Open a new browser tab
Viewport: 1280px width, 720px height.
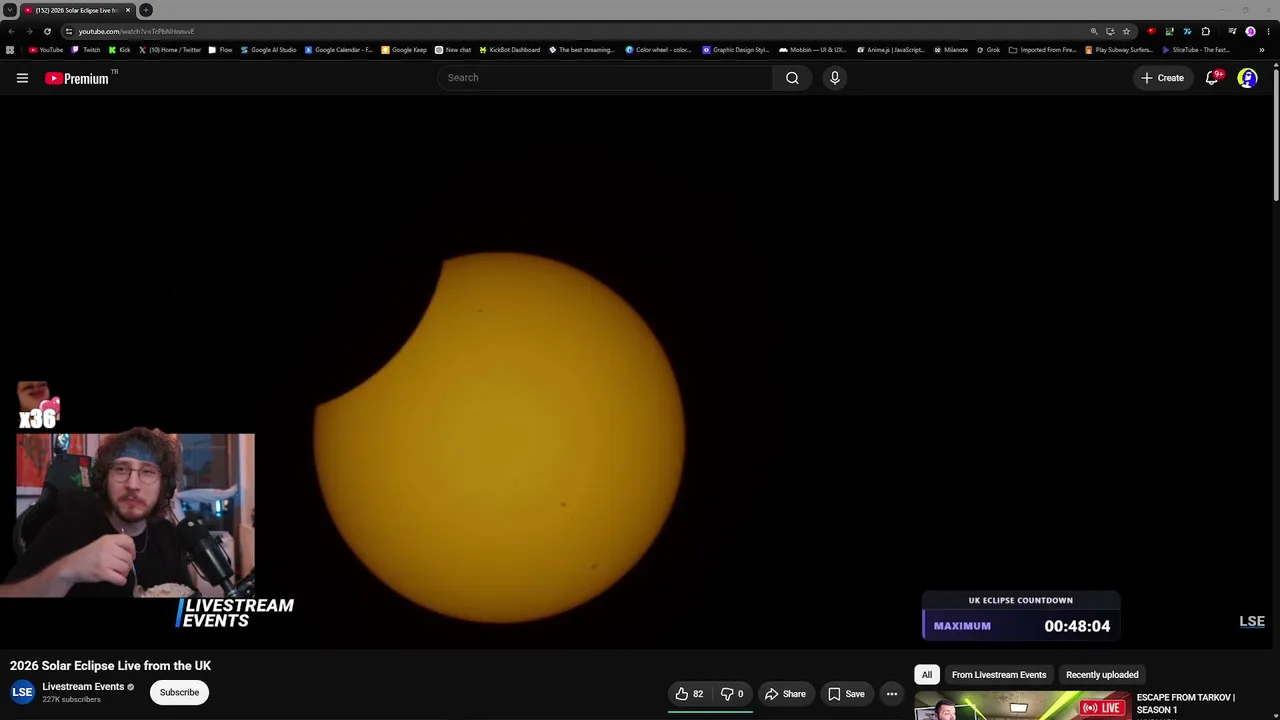(x=146, y=10)
